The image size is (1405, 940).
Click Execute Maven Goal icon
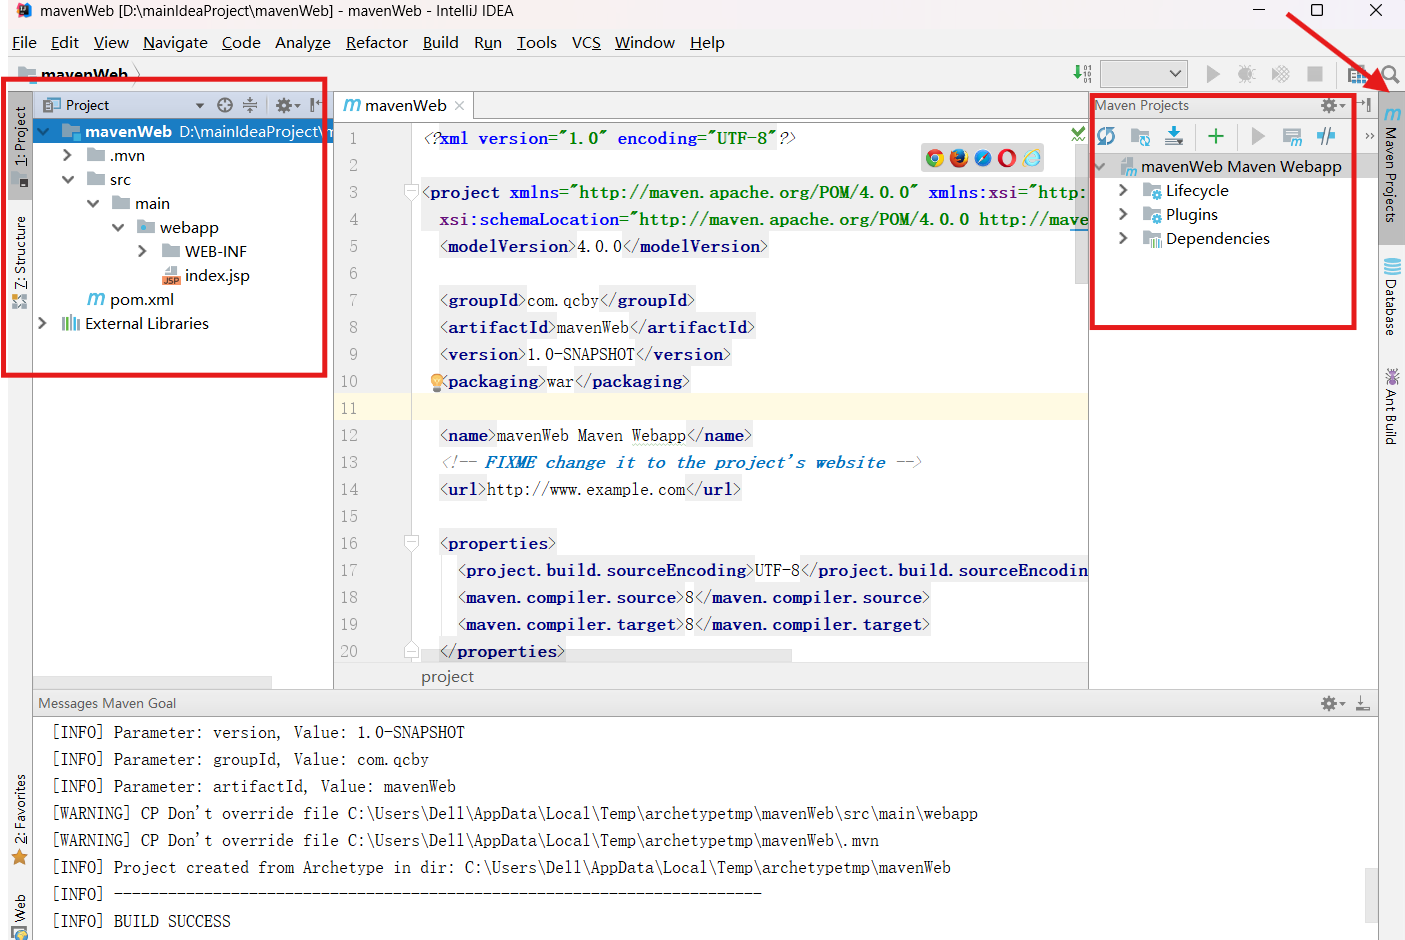1292,136
